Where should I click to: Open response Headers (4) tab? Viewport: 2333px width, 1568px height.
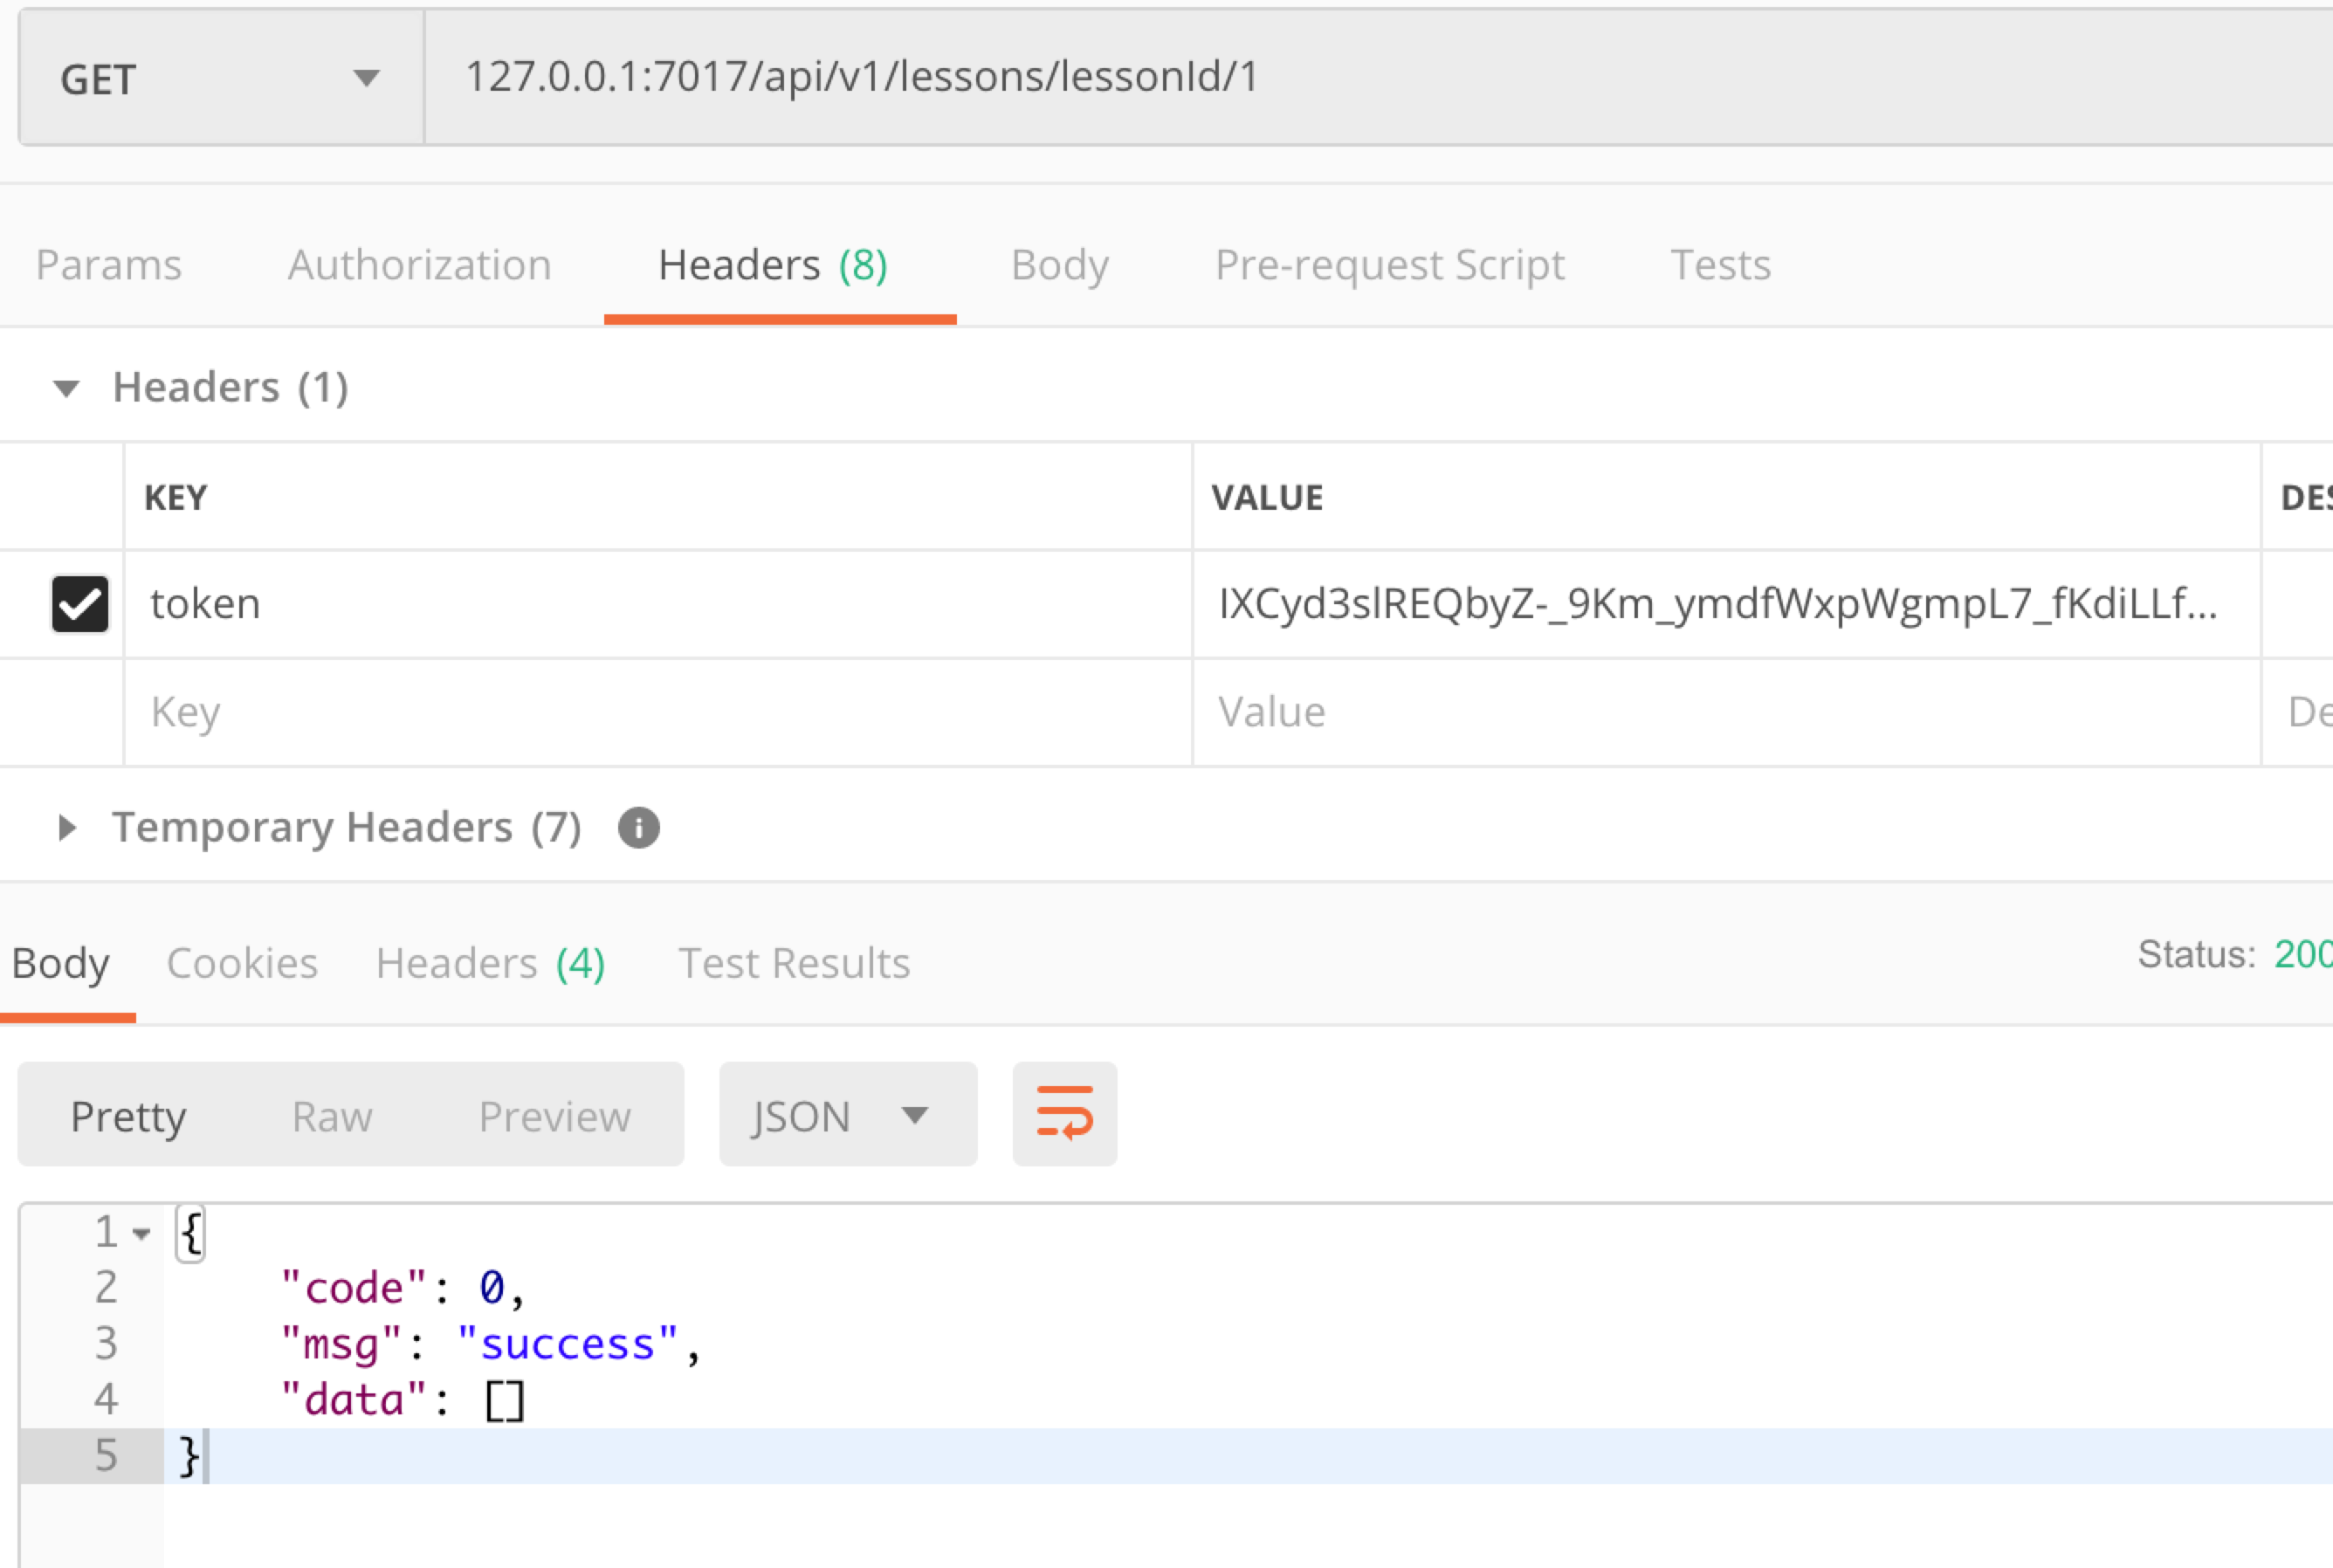[x=490, y=963]
